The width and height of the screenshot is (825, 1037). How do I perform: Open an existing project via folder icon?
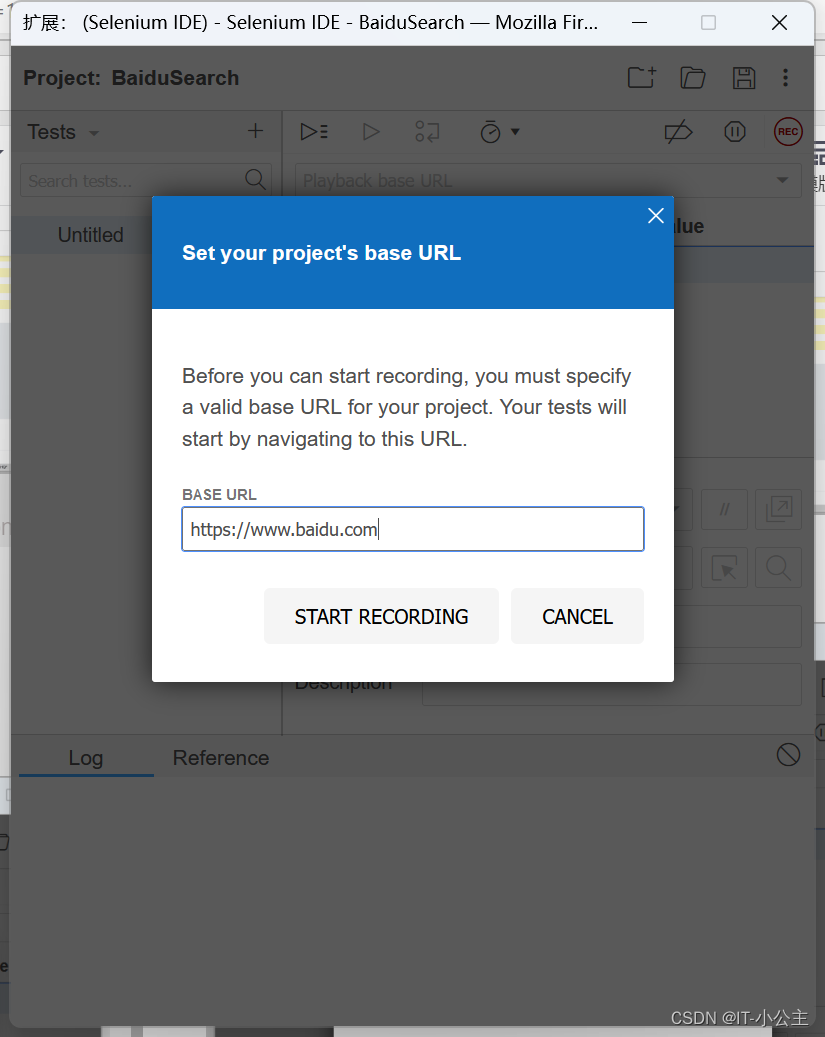[693, 78]
